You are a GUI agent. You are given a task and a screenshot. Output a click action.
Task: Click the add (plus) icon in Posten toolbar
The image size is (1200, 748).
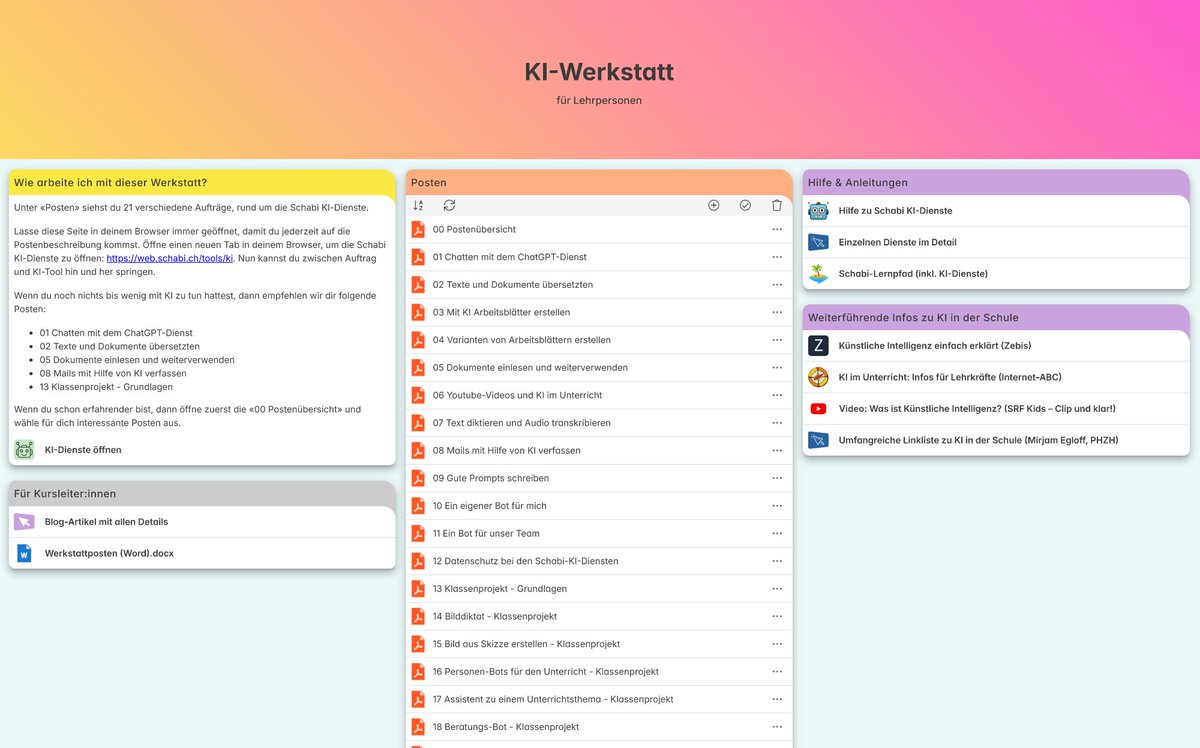[x=714, y=205]
